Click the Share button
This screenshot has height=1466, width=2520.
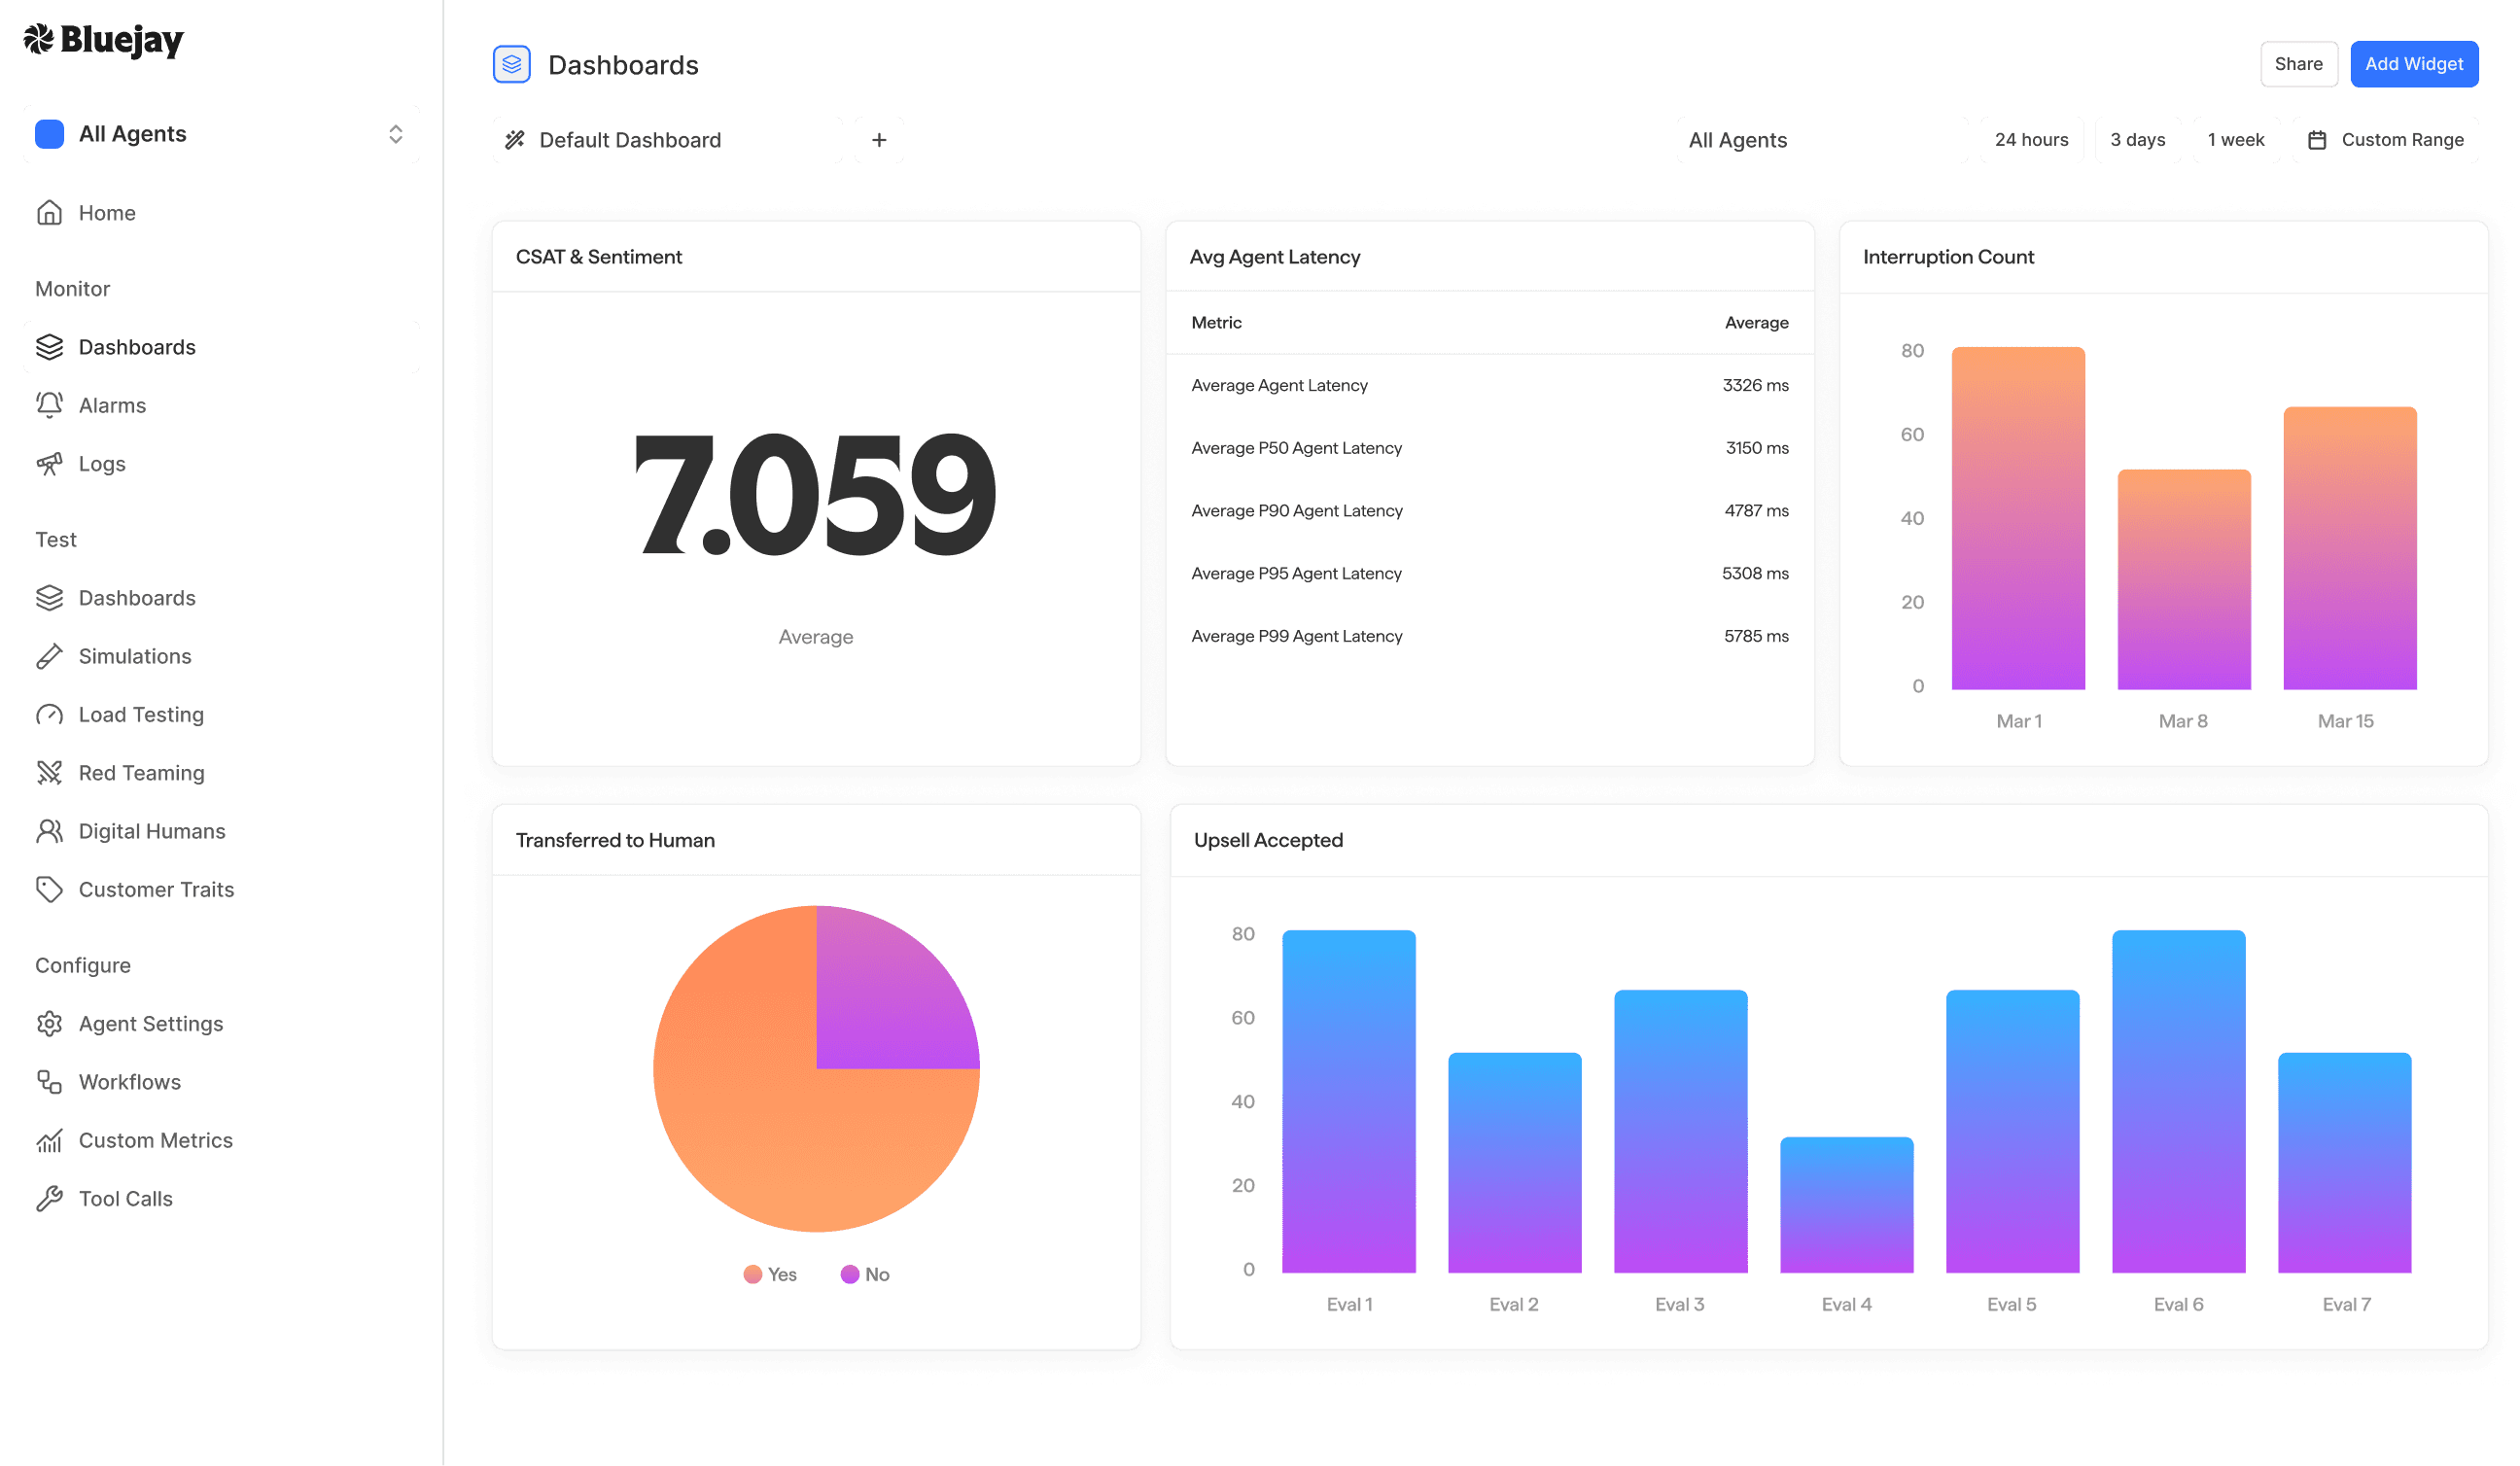tap(2297, 64)
